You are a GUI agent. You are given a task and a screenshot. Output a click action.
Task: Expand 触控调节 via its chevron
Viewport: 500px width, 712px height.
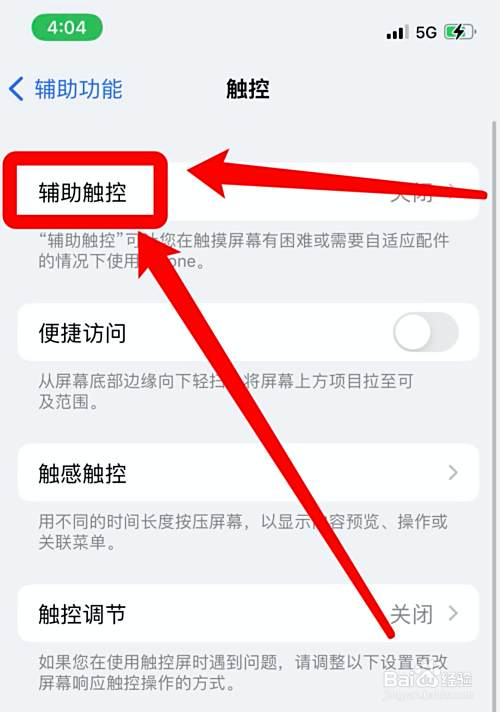(453, 613)
